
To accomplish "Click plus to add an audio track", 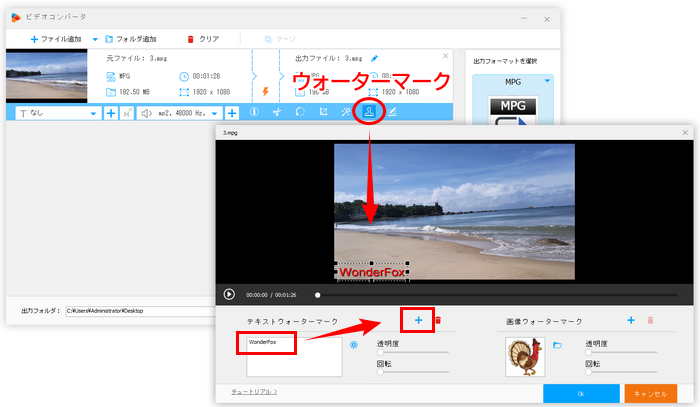I will [232, 113].
